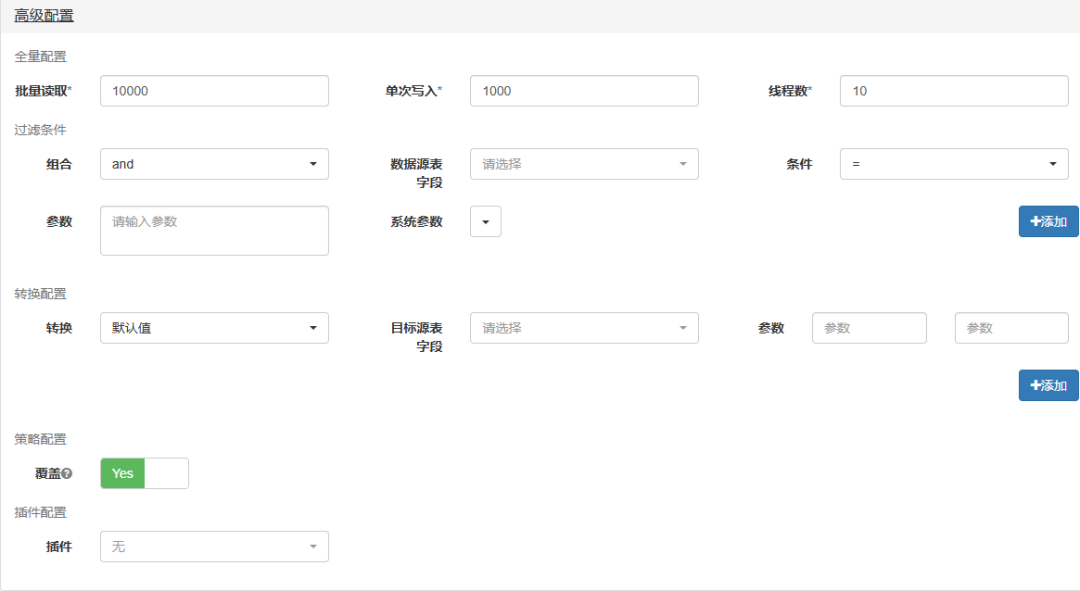Open the 目标源表字段 dropdown
This screenshot has height=591, width=1080.
pyautogui.click(x=584, y=328)
